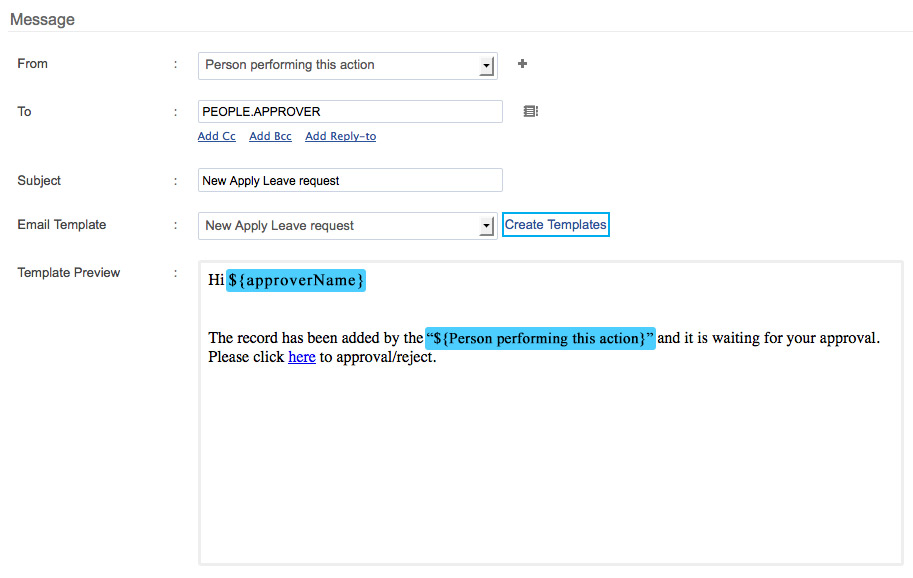Image resolution: width=913 pixels, height=578 pixels.
Task: Open the 'here' hyperlink in the preview
Action: coord(301,357)
